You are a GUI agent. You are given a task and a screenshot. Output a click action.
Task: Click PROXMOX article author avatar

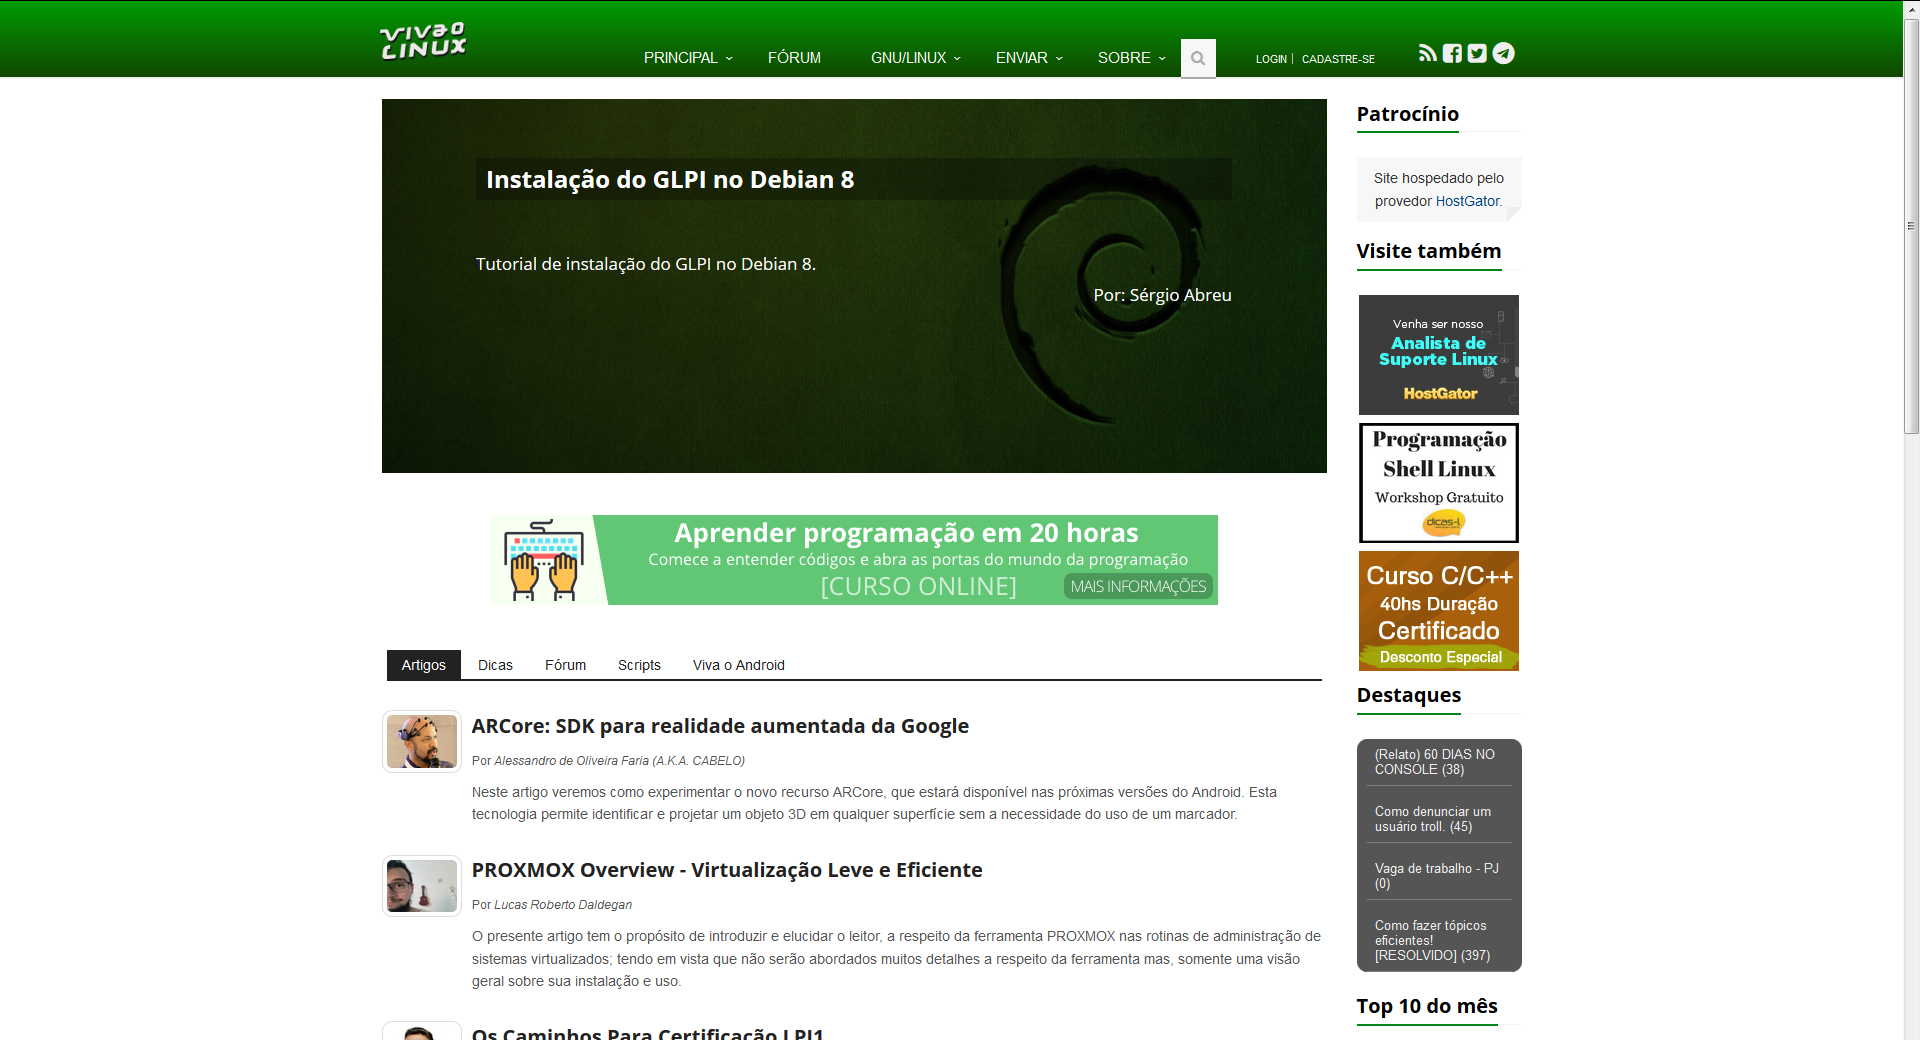point(421,885)
